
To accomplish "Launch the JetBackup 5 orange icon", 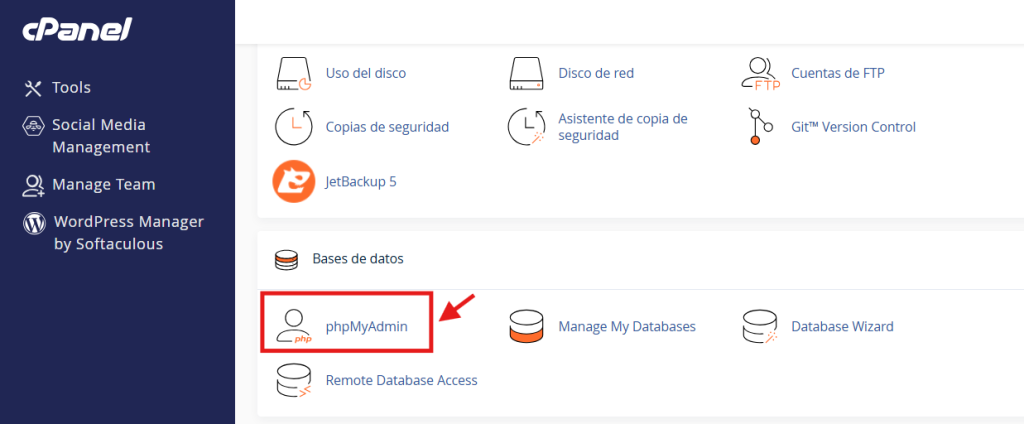I will click(x=293, y=182).
